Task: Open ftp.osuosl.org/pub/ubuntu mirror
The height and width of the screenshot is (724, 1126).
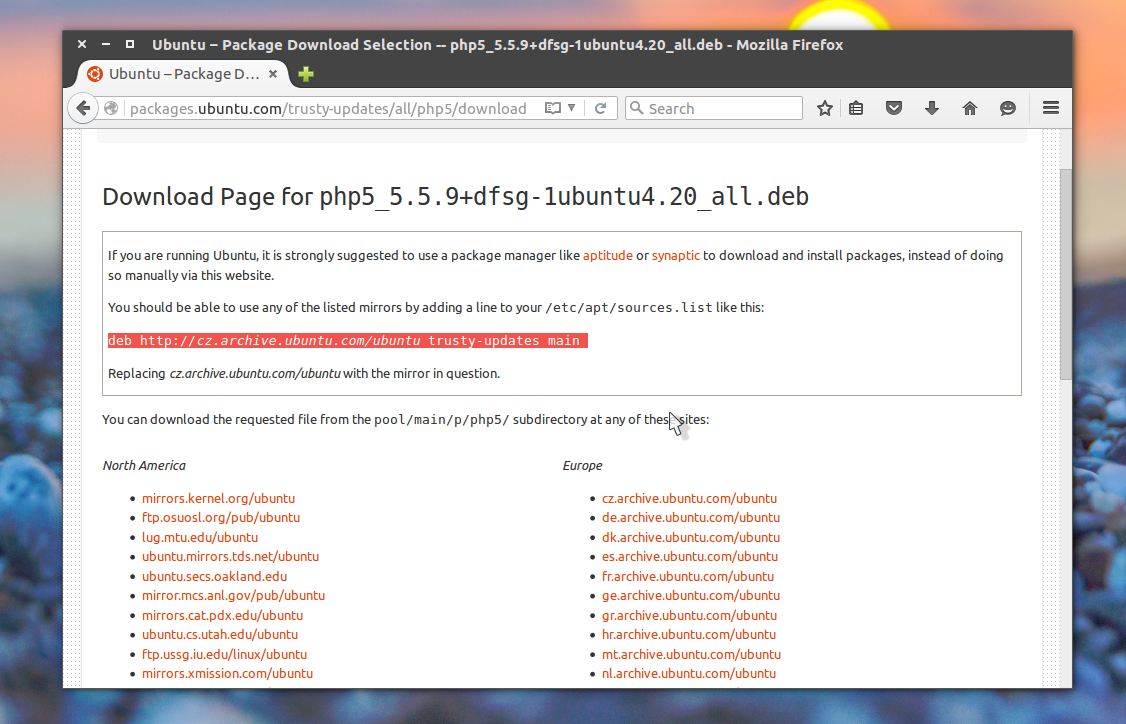Action: click(x=221, y=518)
